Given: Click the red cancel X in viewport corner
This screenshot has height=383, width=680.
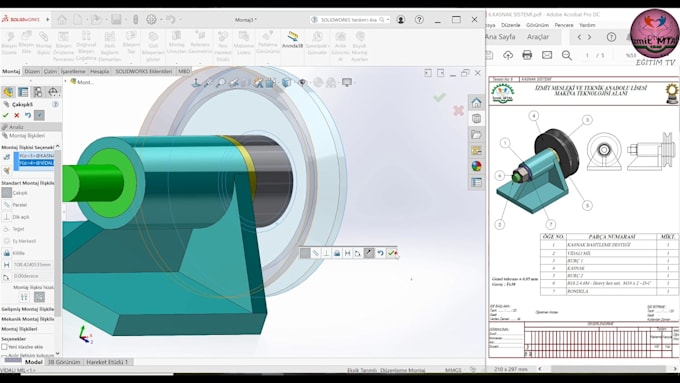Looking at the screenshot, I should point(458,111).
